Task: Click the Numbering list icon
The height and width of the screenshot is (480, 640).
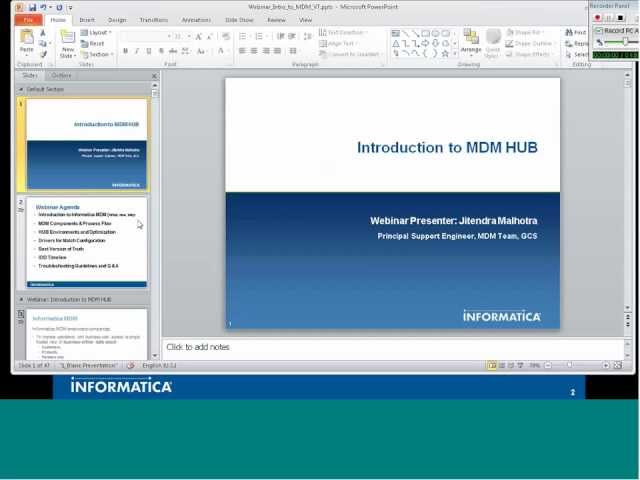Action: click(259, 37)
